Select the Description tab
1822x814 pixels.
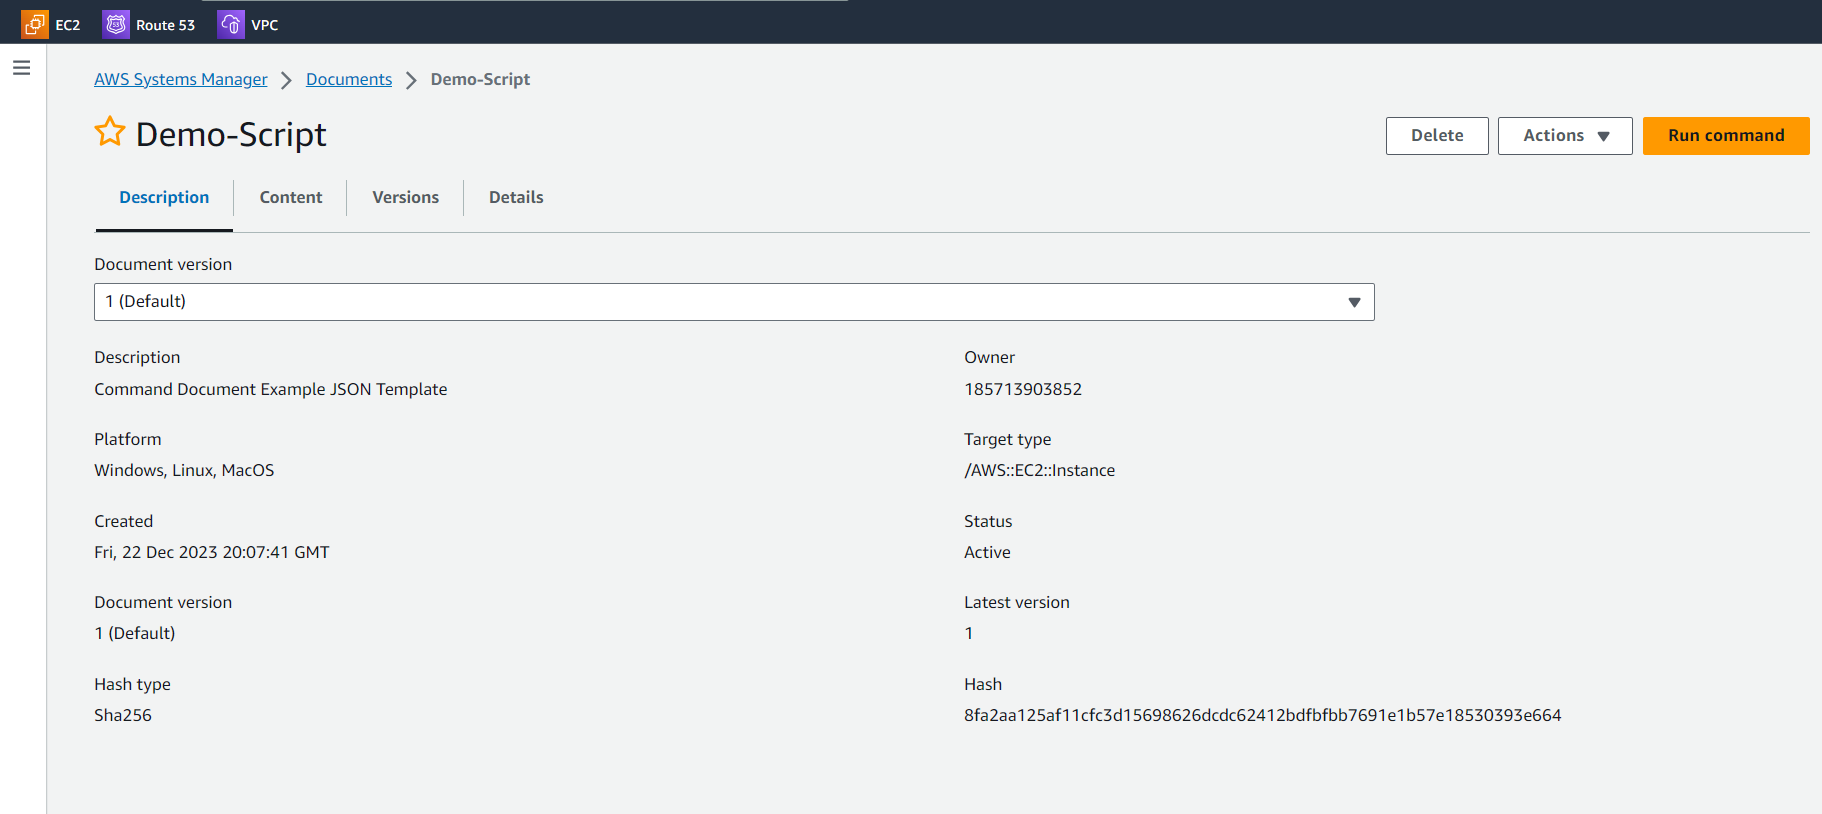point(164,198)
